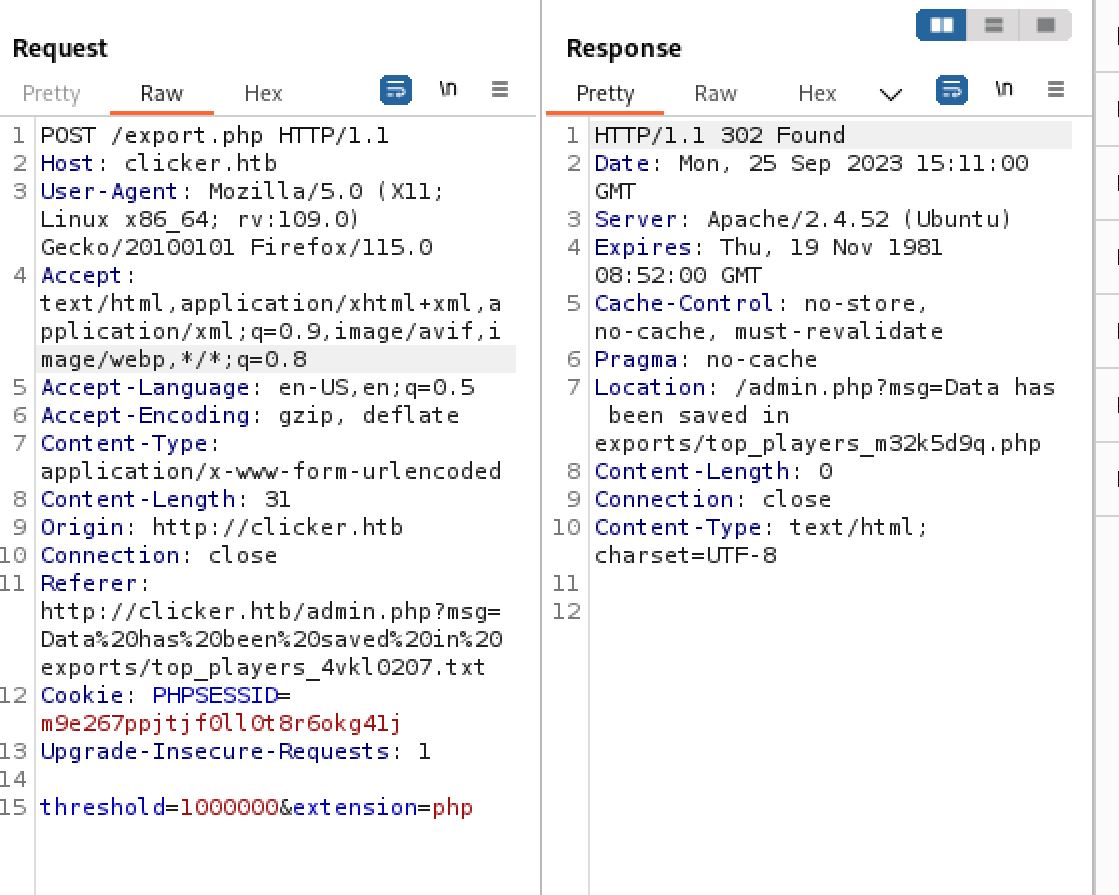This screenshot has height=895, width=1119.
Task: Toggle word wrap in Response panel
Action: point(951,91)
